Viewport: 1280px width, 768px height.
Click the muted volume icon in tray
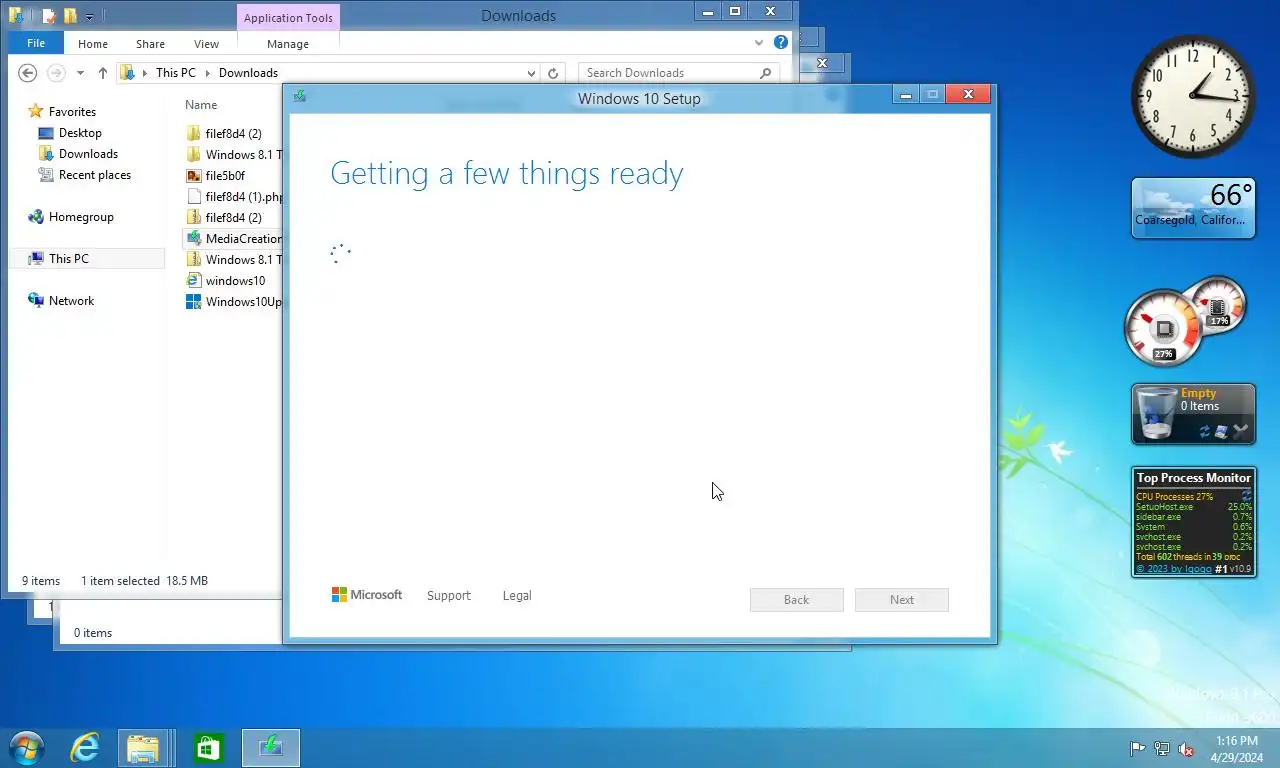1186,749
